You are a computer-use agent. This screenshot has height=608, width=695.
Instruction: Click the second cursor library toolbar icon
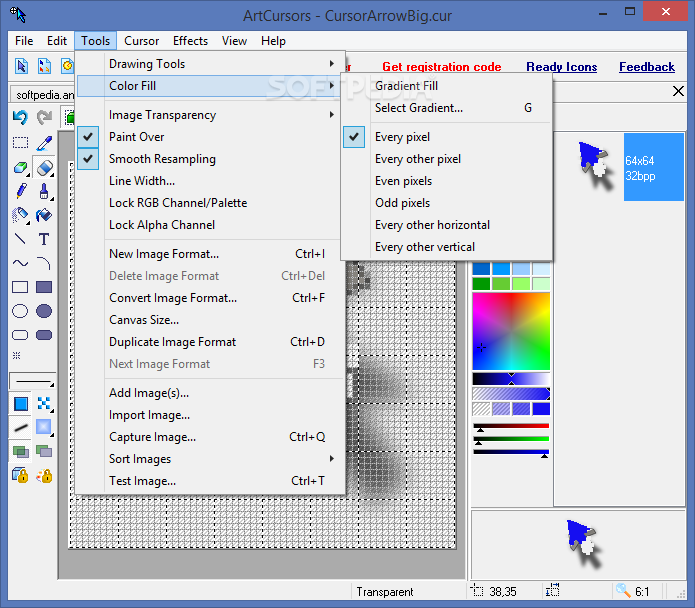tap(44, 66)
